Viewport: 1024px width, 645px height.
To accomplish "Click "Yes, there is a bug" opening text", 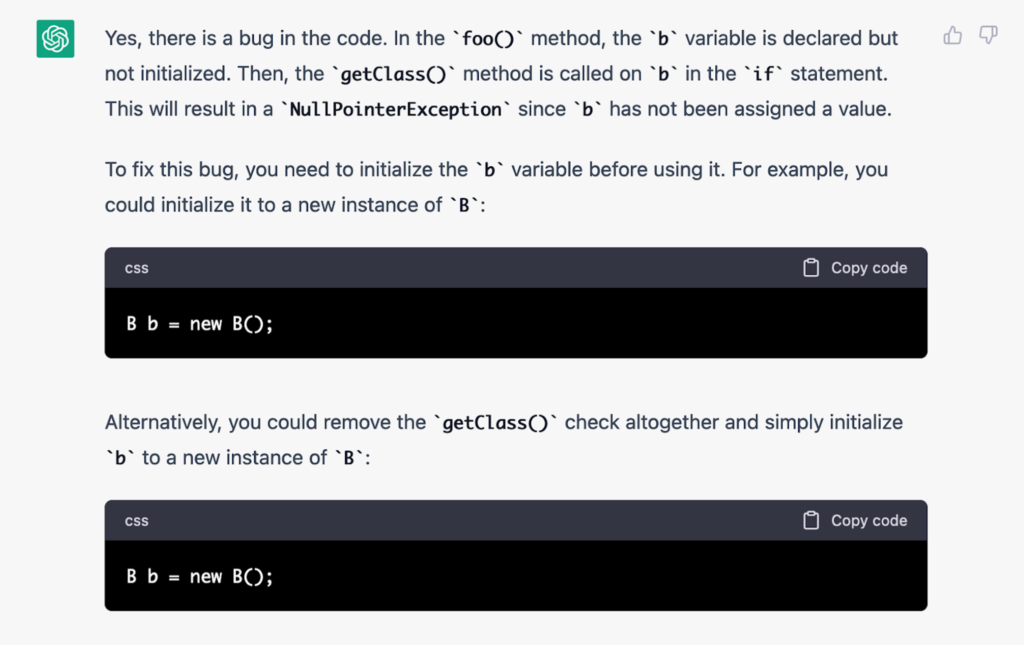I will pos(188,39).
